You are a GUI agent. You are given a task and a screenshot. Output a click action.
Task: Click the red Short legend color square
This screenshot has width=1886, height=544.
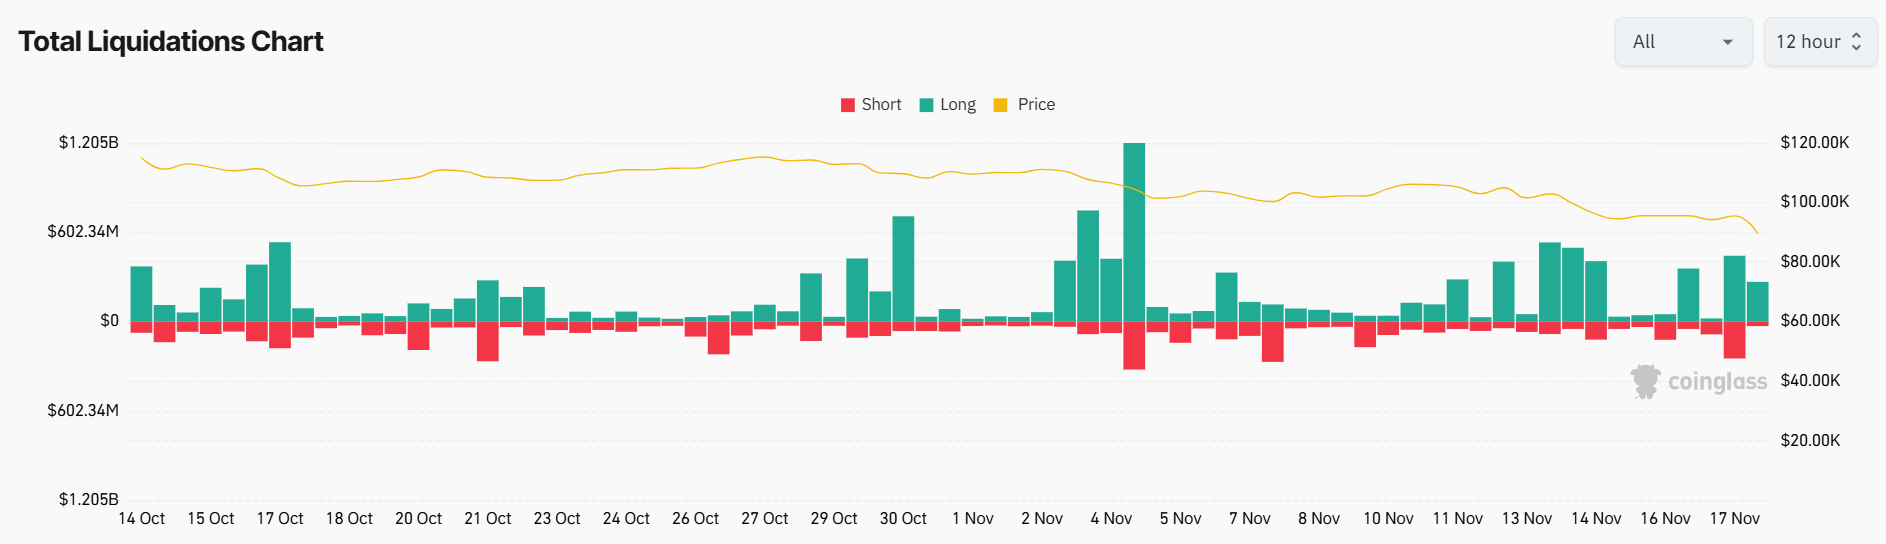pos(848,105)
